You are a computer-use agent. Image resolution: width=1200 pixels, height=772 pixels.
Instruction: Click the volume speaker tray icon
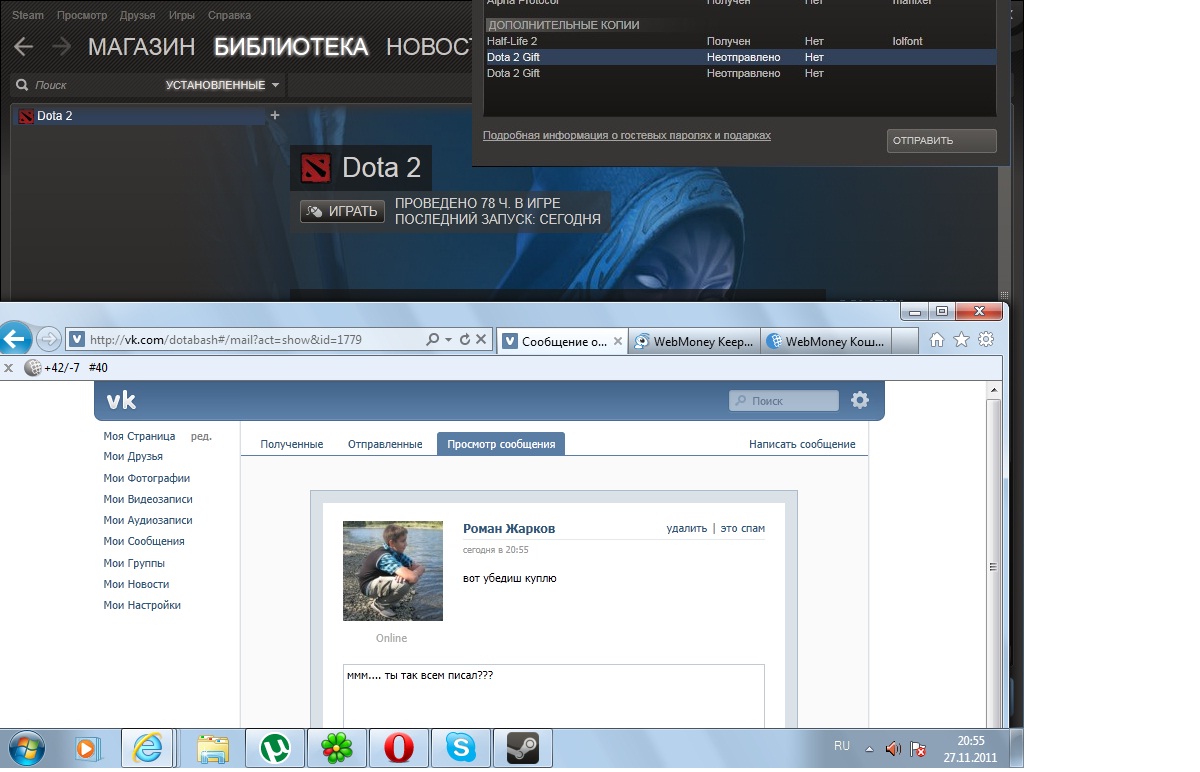tap(893, 748)
